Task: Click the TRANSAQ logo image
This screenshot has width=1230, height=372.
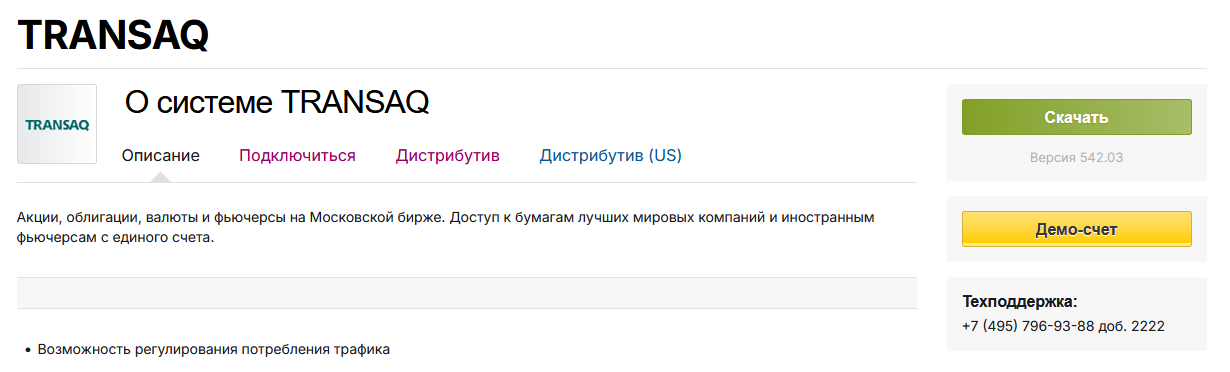Action: [x=57, y=124]
